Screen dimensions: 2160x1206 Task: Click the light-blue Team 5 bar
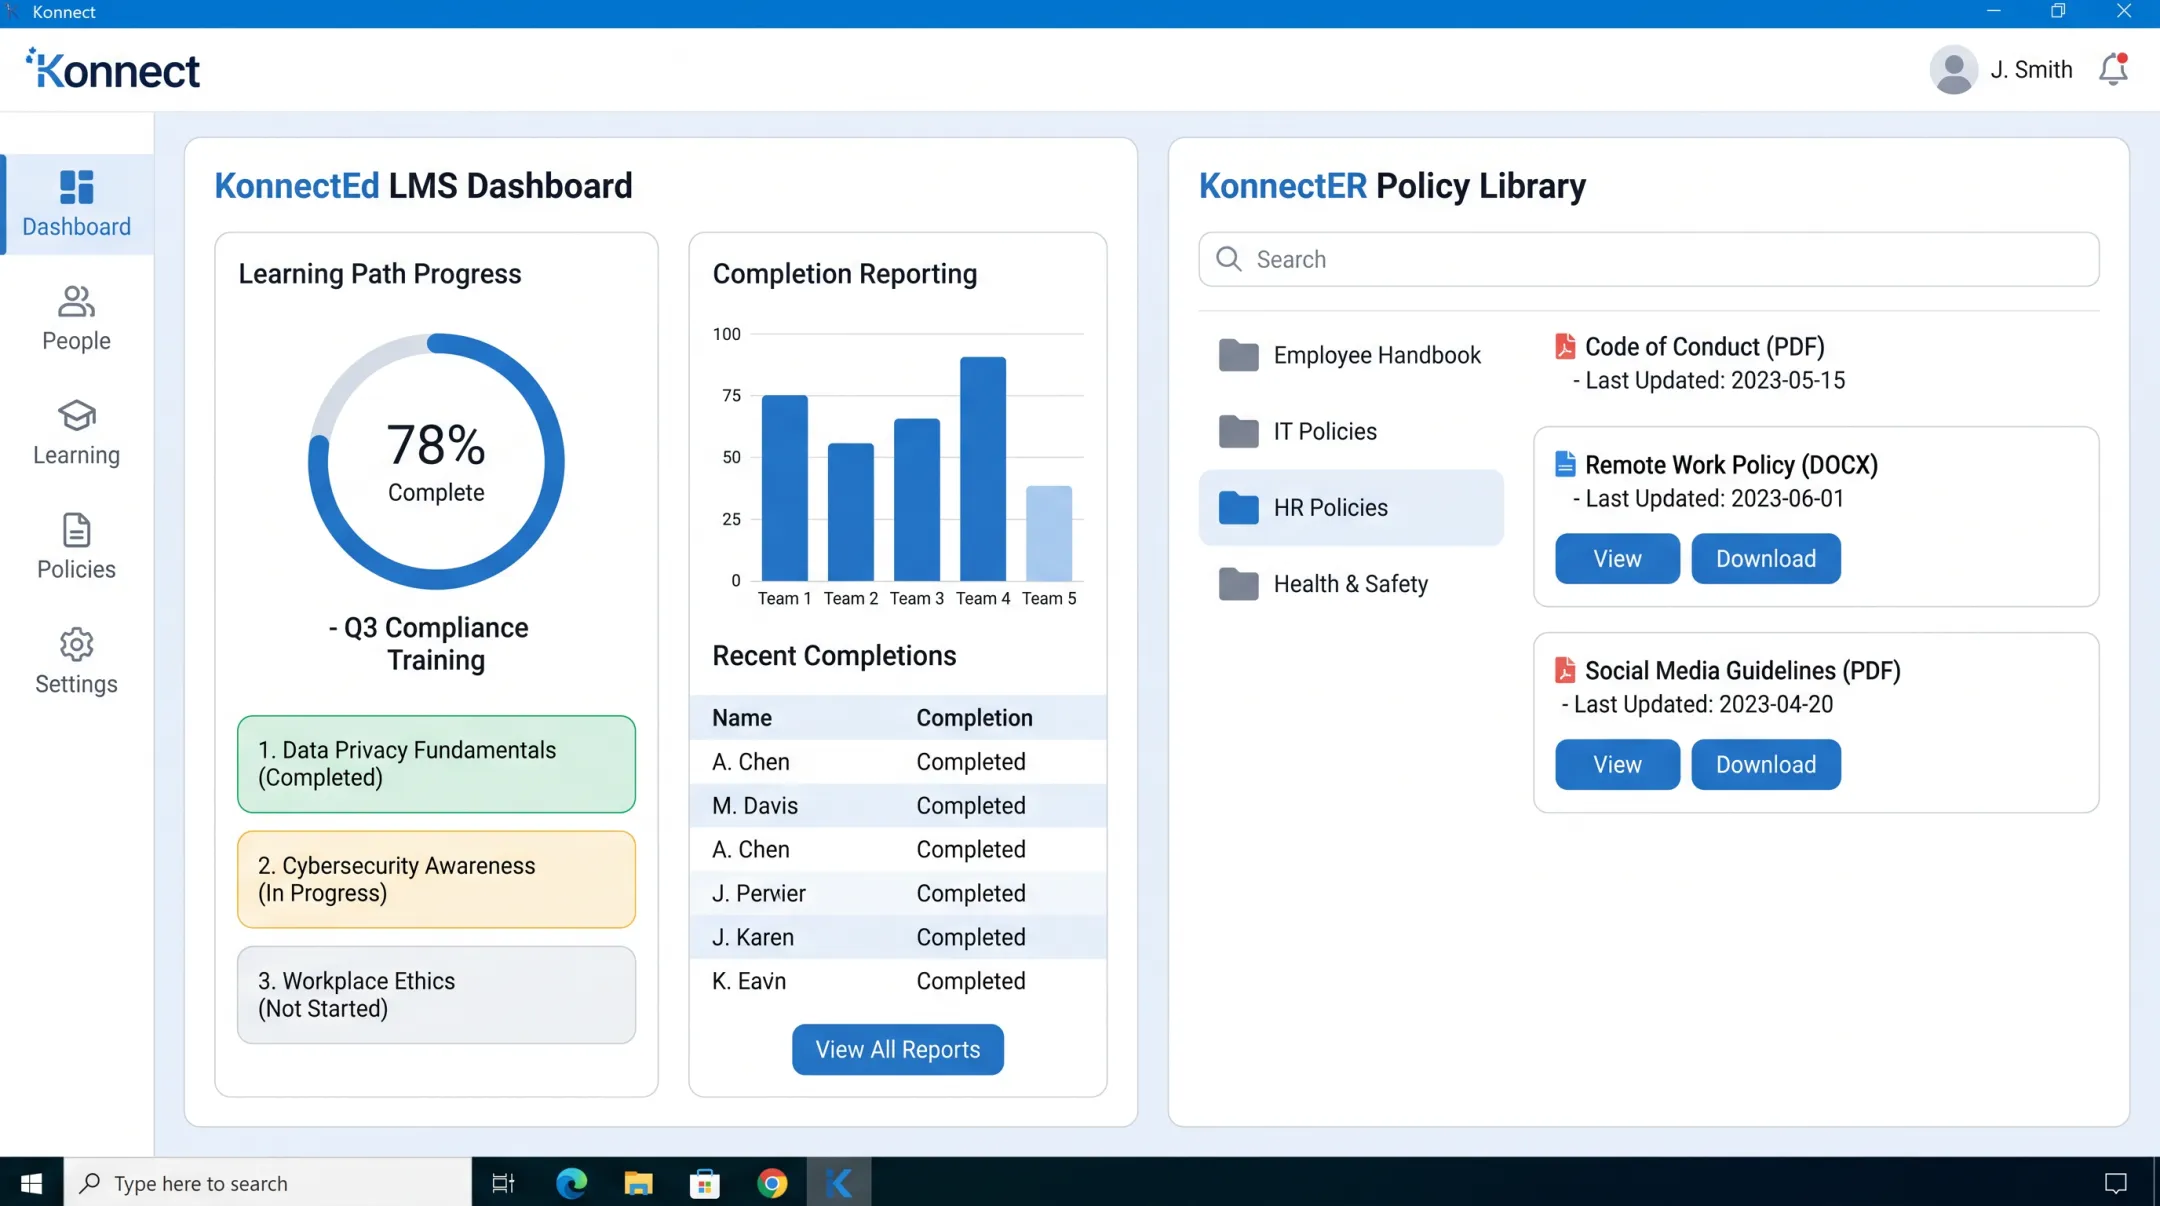tap(1049, 533)
